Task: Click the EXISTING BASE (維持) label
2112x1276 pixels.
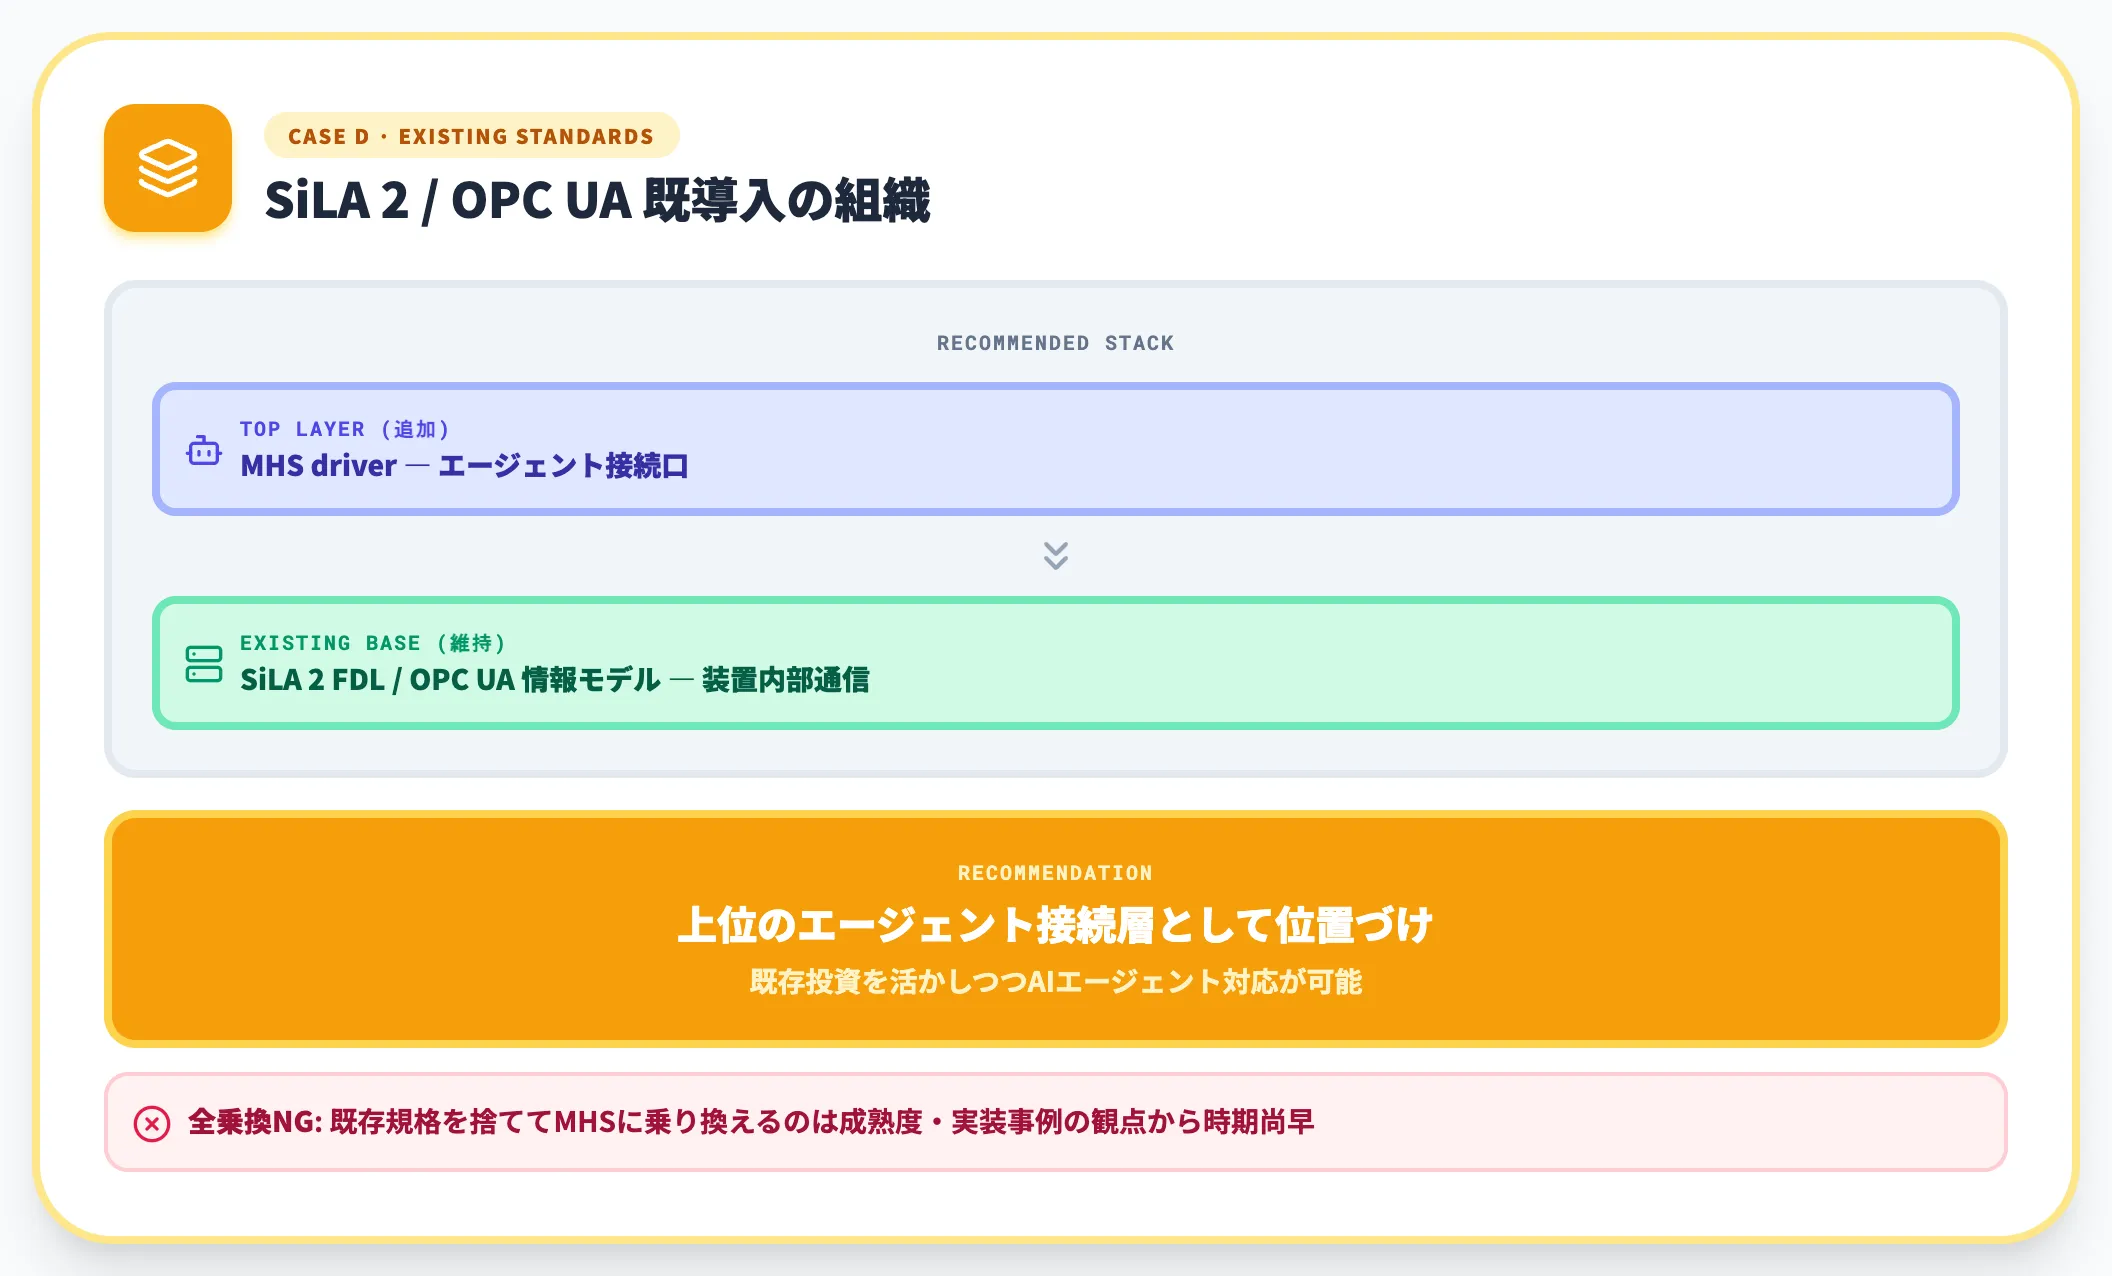Action: (x=373, y=643)
